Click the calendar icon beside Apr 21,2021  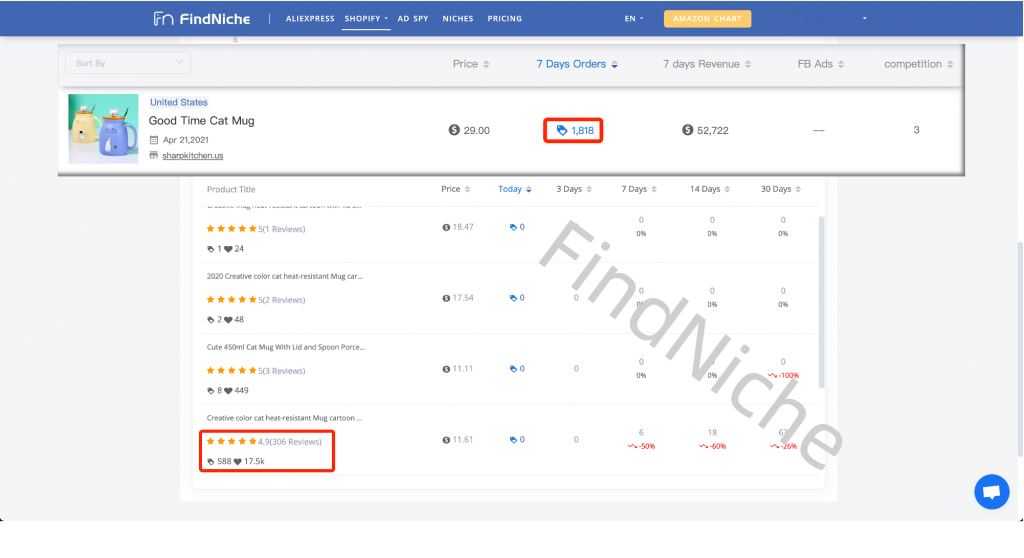[154, 140]
